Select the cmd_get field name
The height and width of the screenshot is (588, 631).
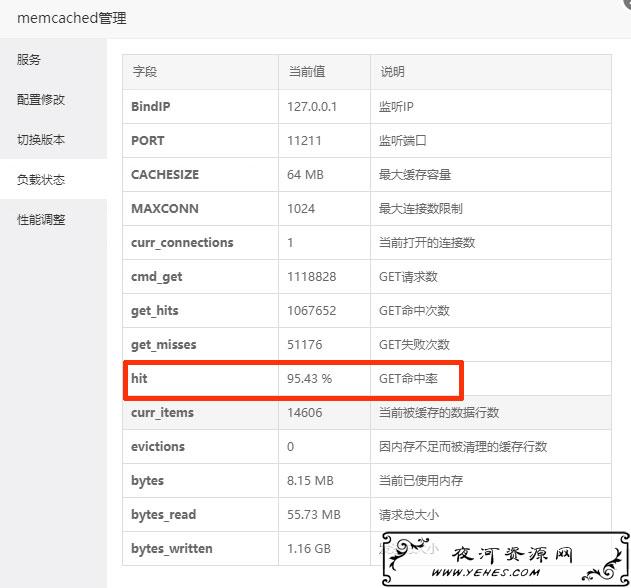point(157,277)
